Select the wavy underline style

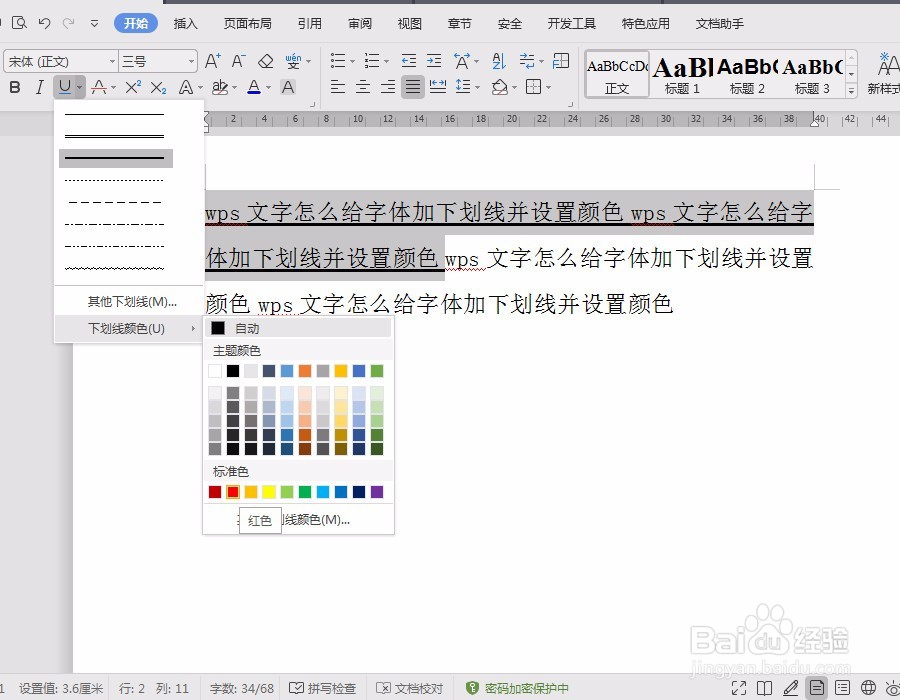pos(115,268)
